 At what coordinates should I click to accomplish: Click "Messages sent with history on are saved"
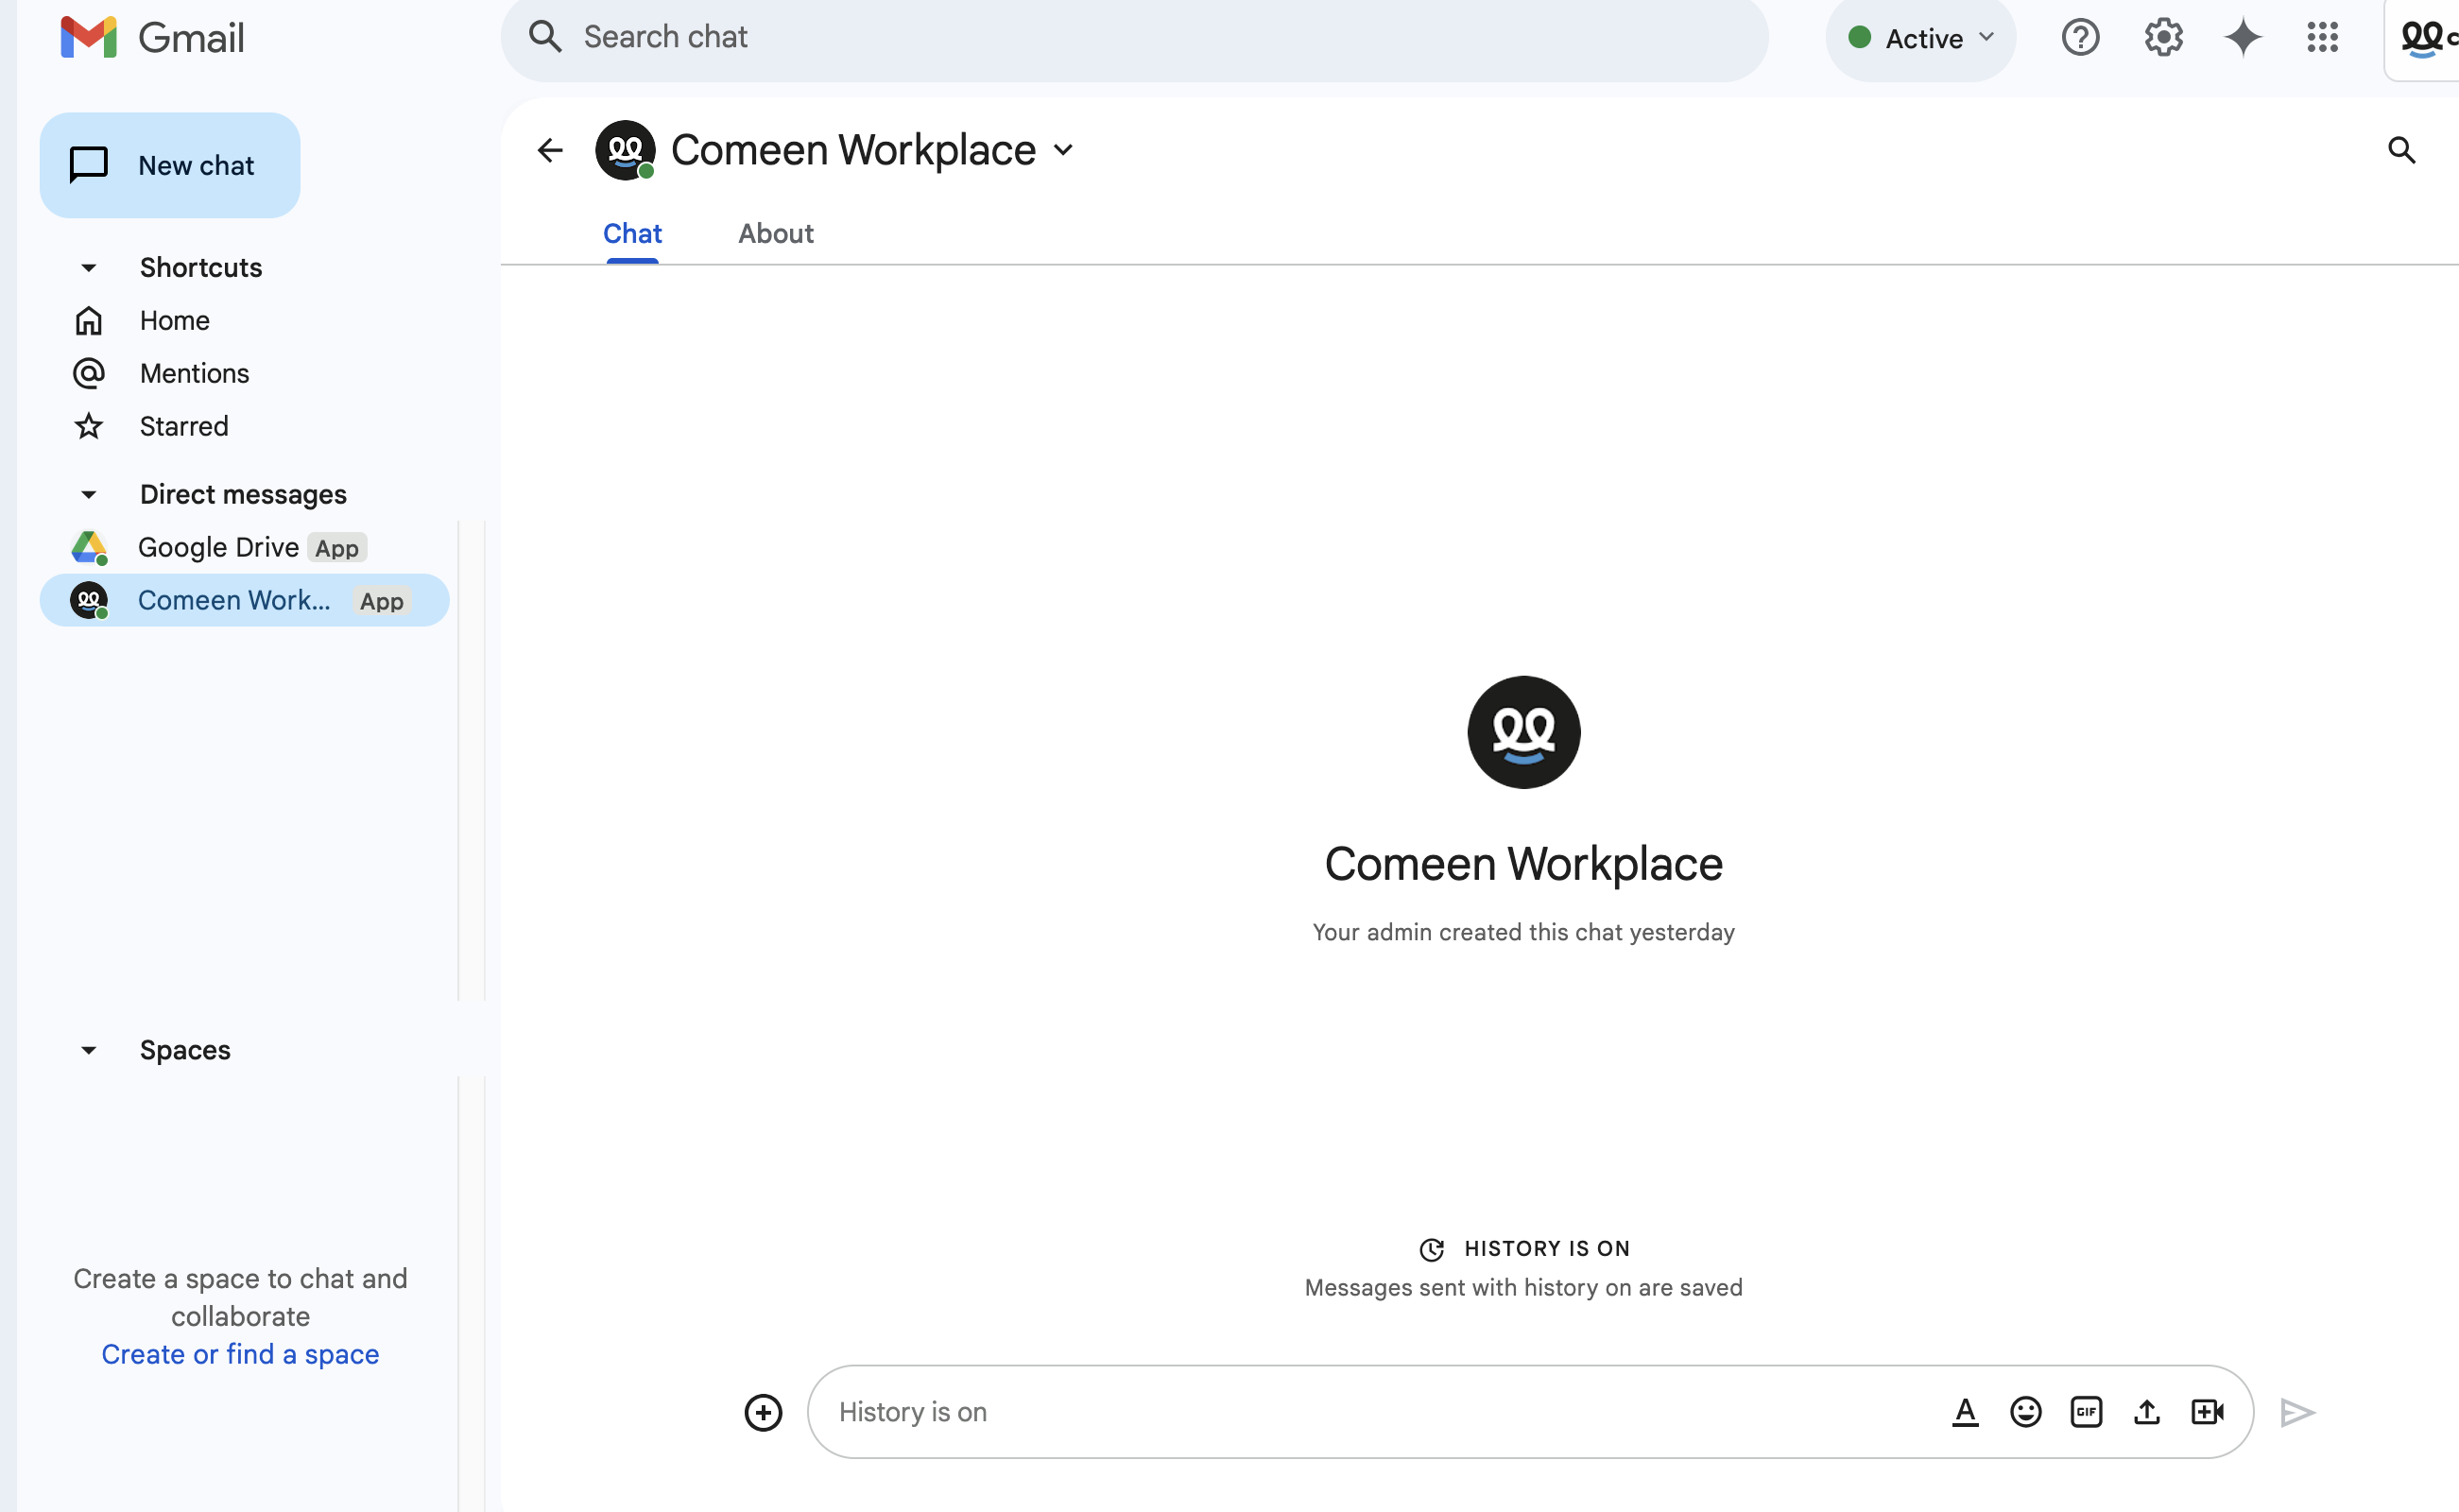tap(1523, 1287)
